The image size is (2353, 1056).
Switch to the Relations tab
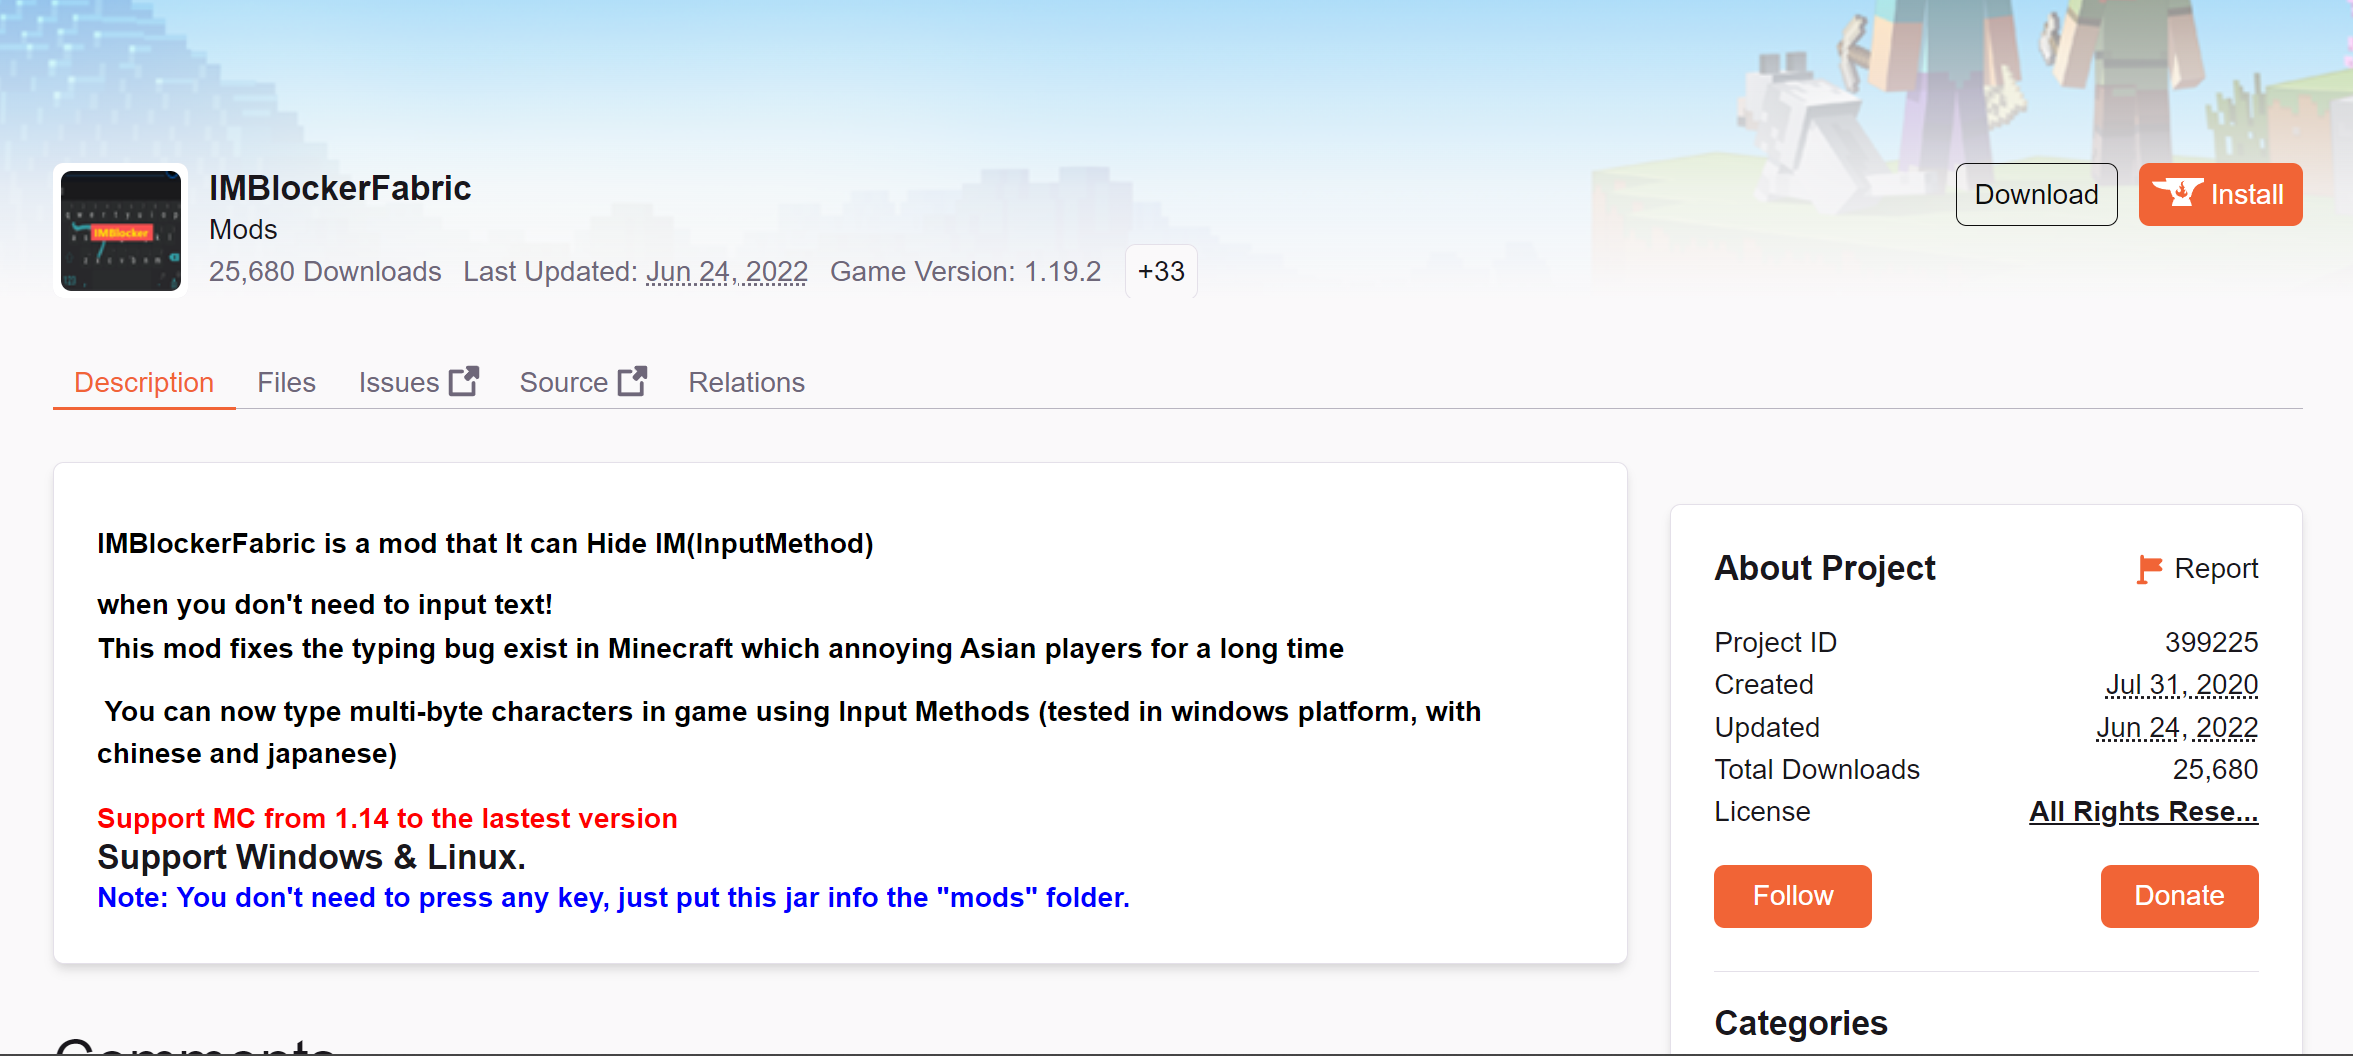746,382
